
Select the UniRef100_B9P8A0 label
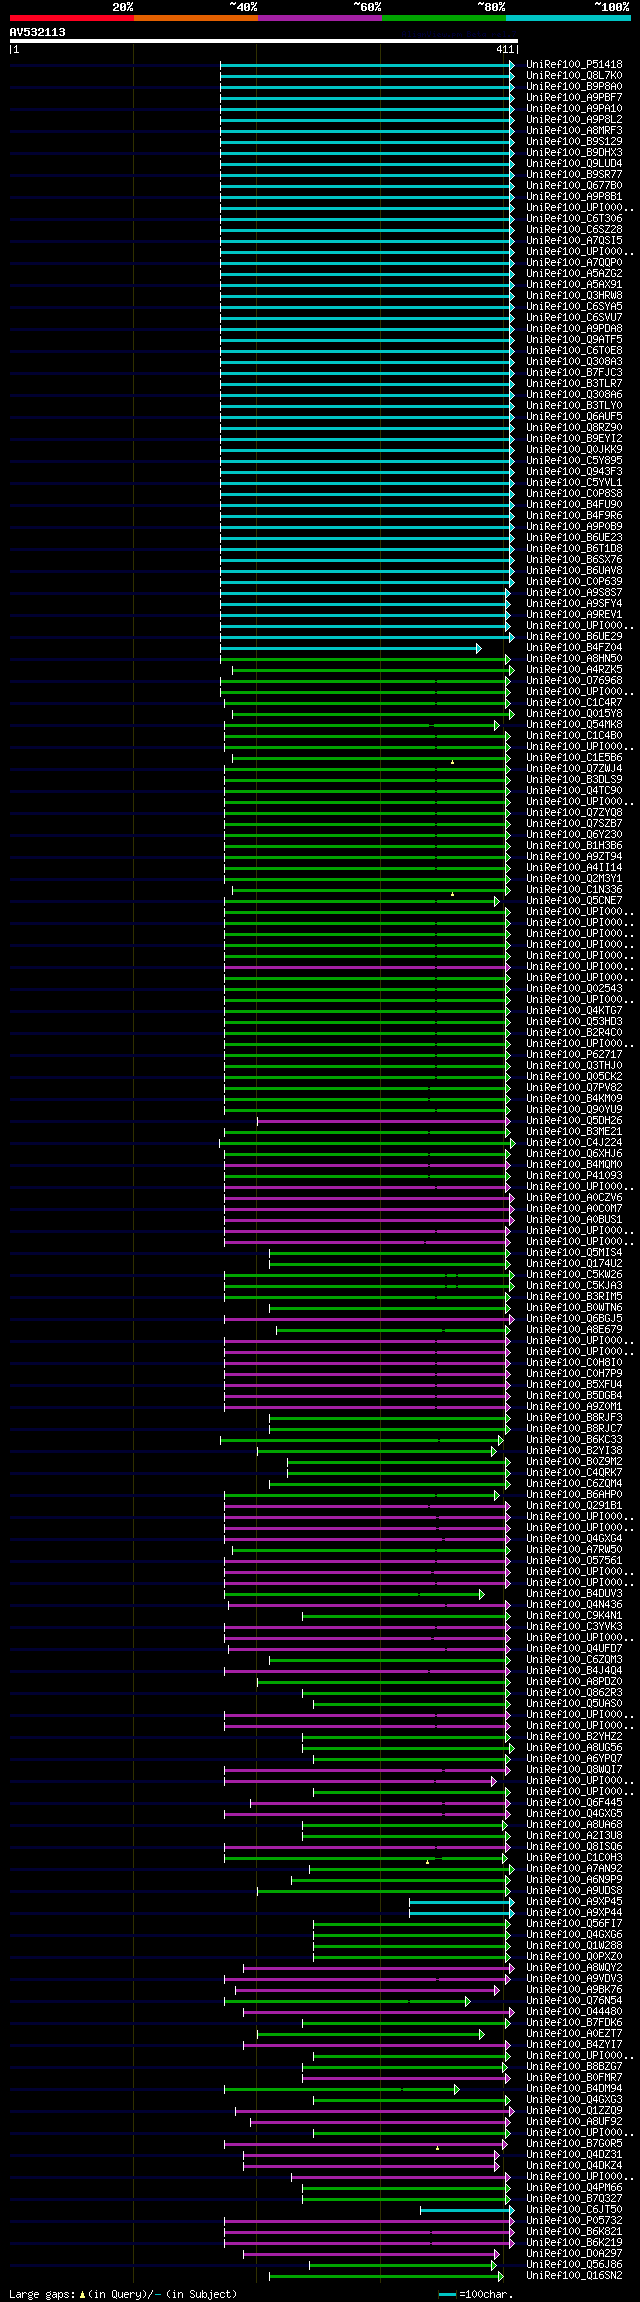[574, 87]
